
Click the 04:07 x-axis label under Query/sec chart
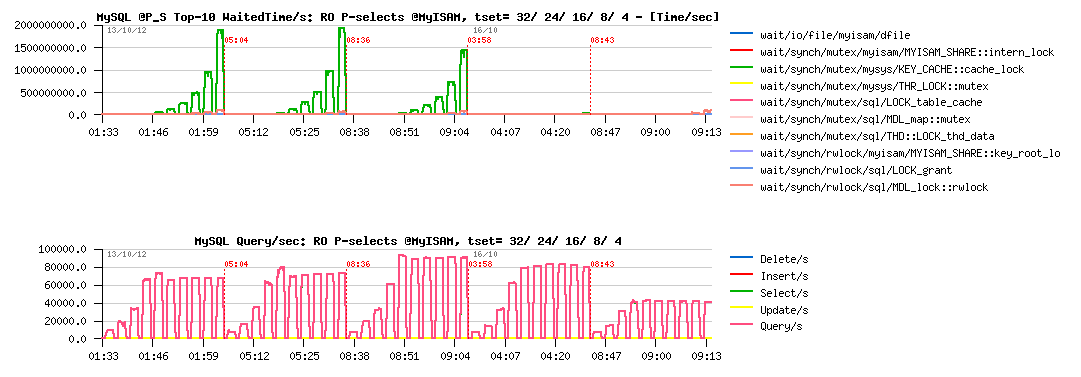[x=506, y=357]
